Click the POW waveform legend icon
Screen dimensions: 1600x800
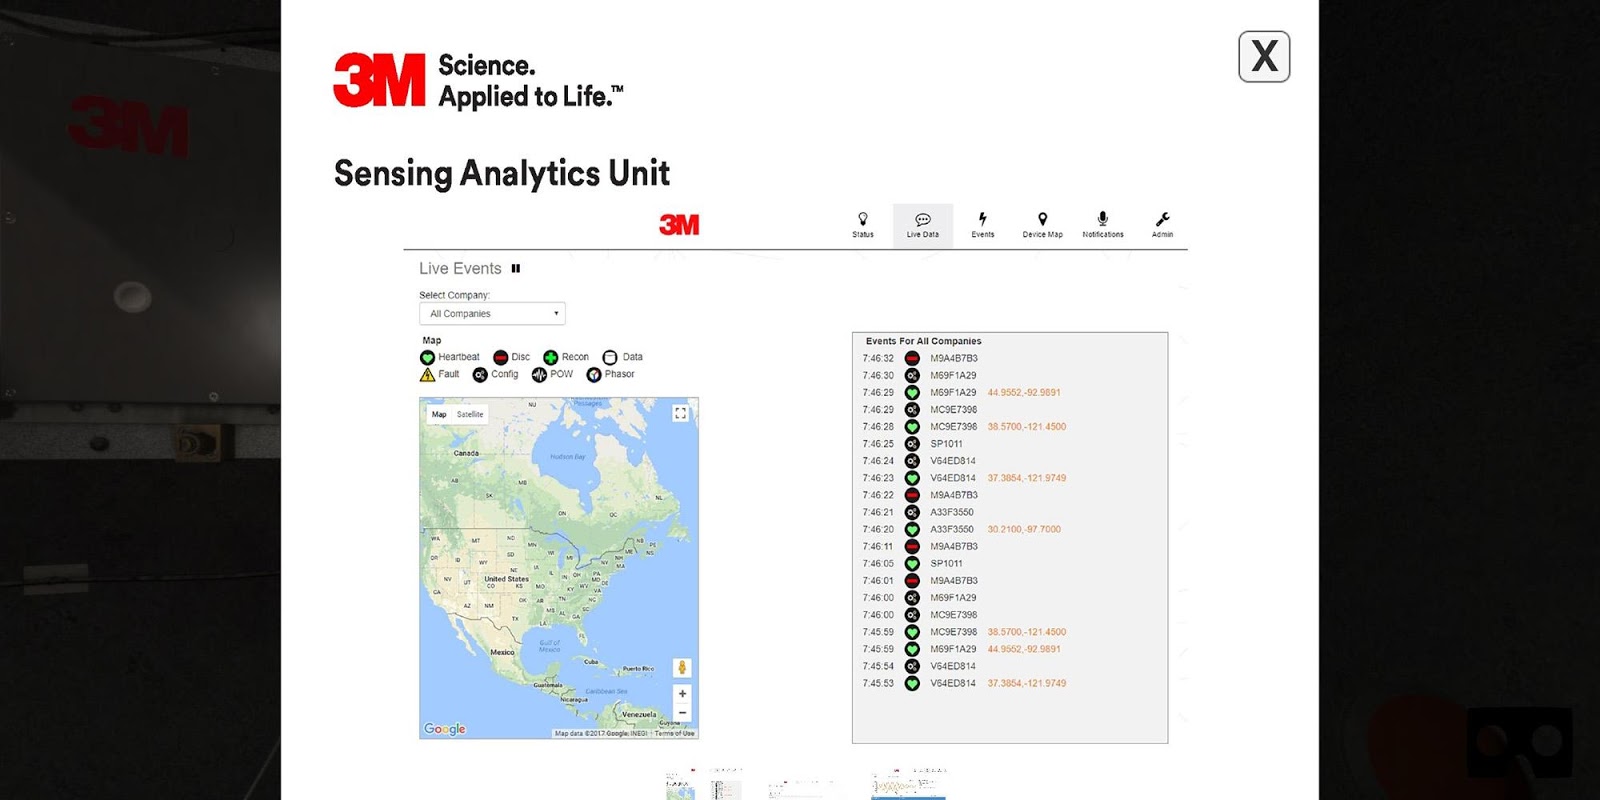point(539,375)
